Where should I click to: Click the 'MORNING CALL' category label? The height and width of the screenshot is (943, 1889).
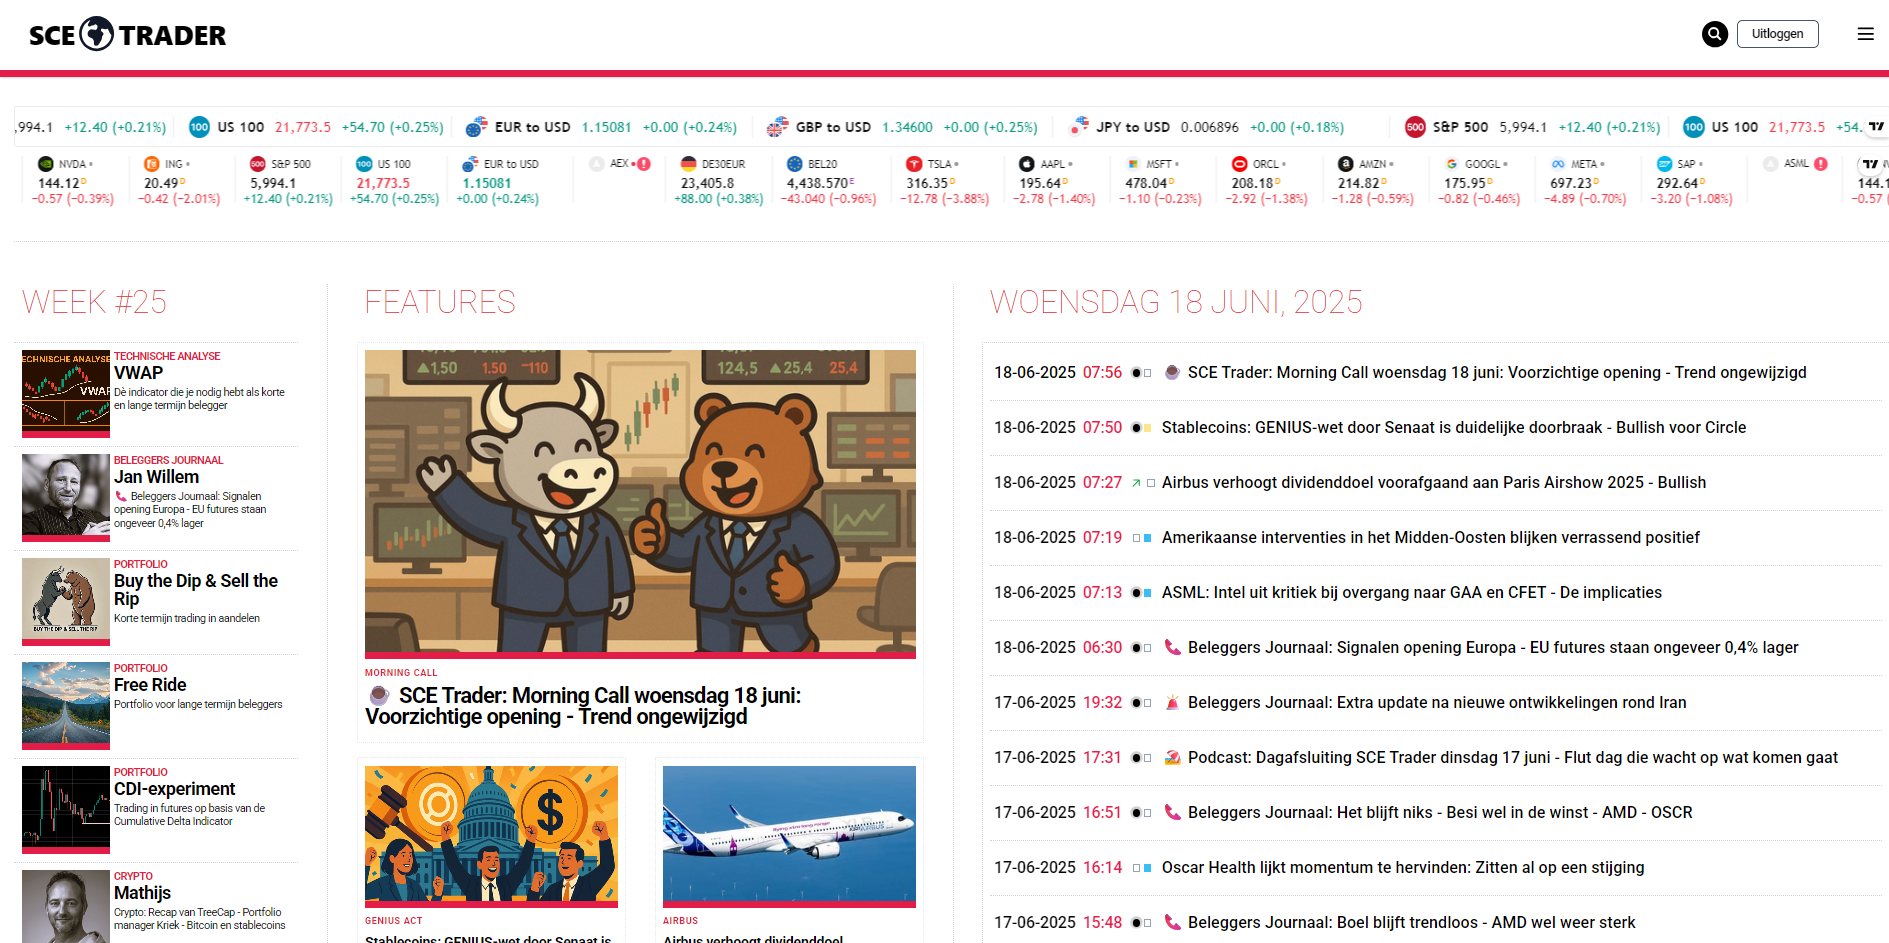pyautogui.click(x=401, y=673)
